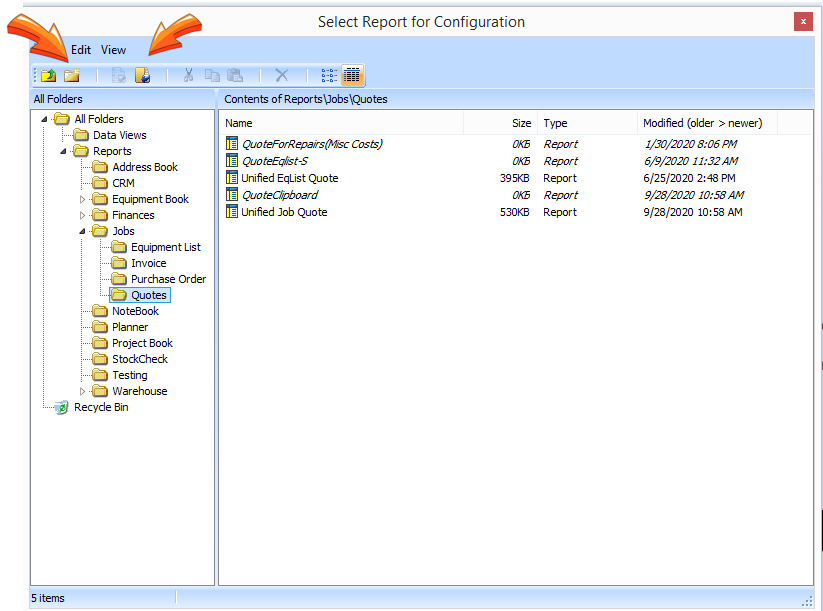Sort by Modified column header

point(702,123)
